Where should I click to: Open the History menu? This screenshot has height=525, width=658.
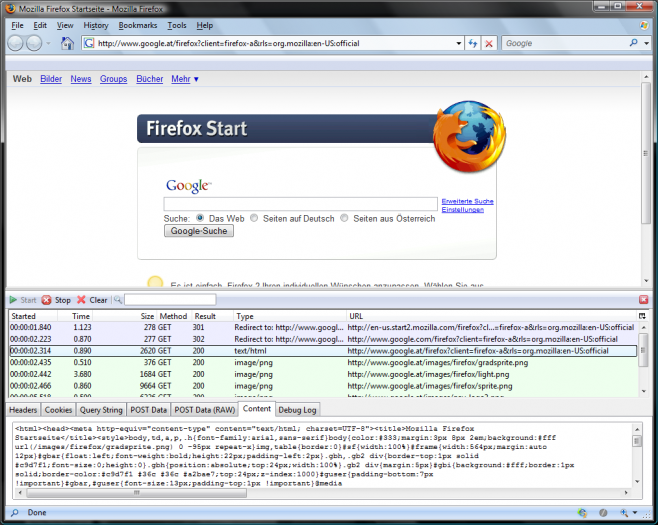pyautogui.click(x=96, y=25)
